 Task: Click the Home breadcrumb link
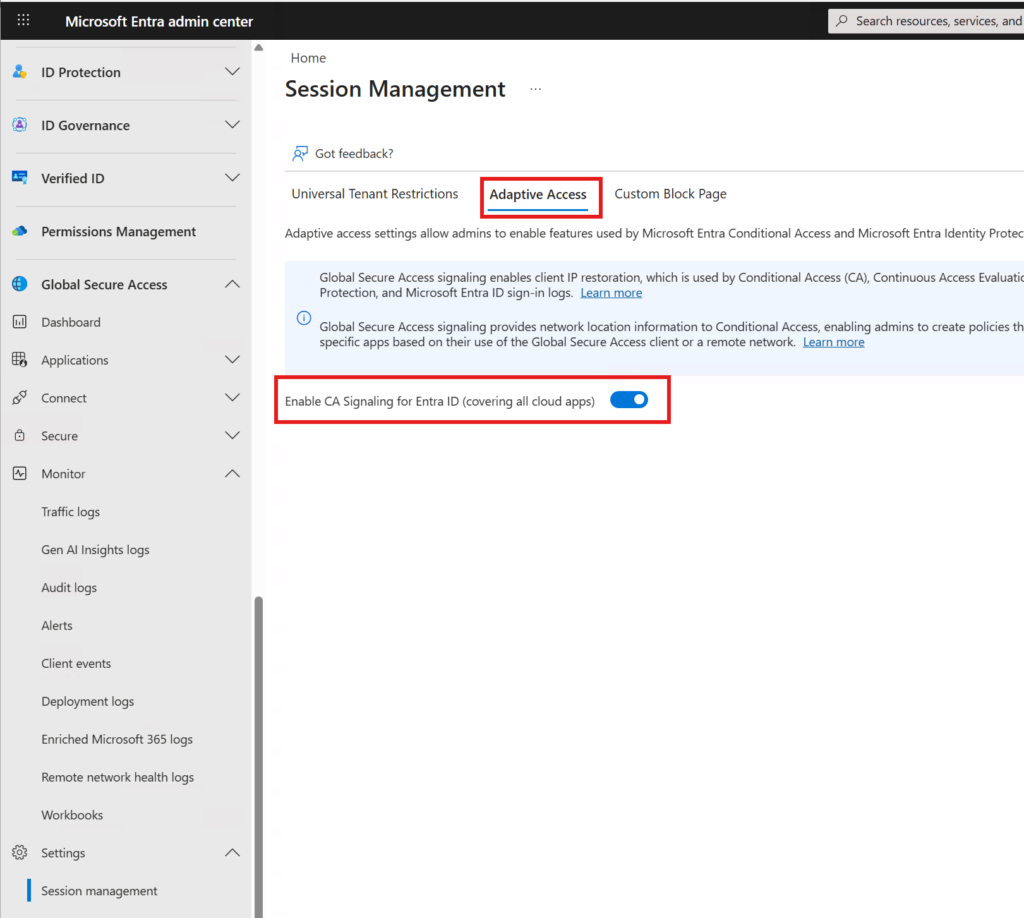pos(308,58)
